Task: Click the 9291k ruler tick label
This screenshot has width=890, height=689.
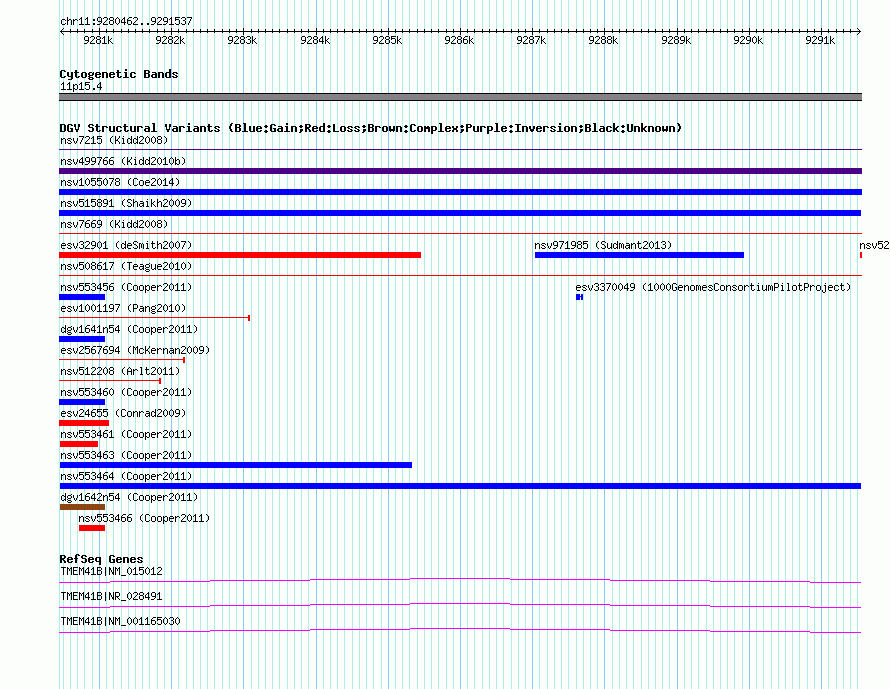Action: coord(820,40)
